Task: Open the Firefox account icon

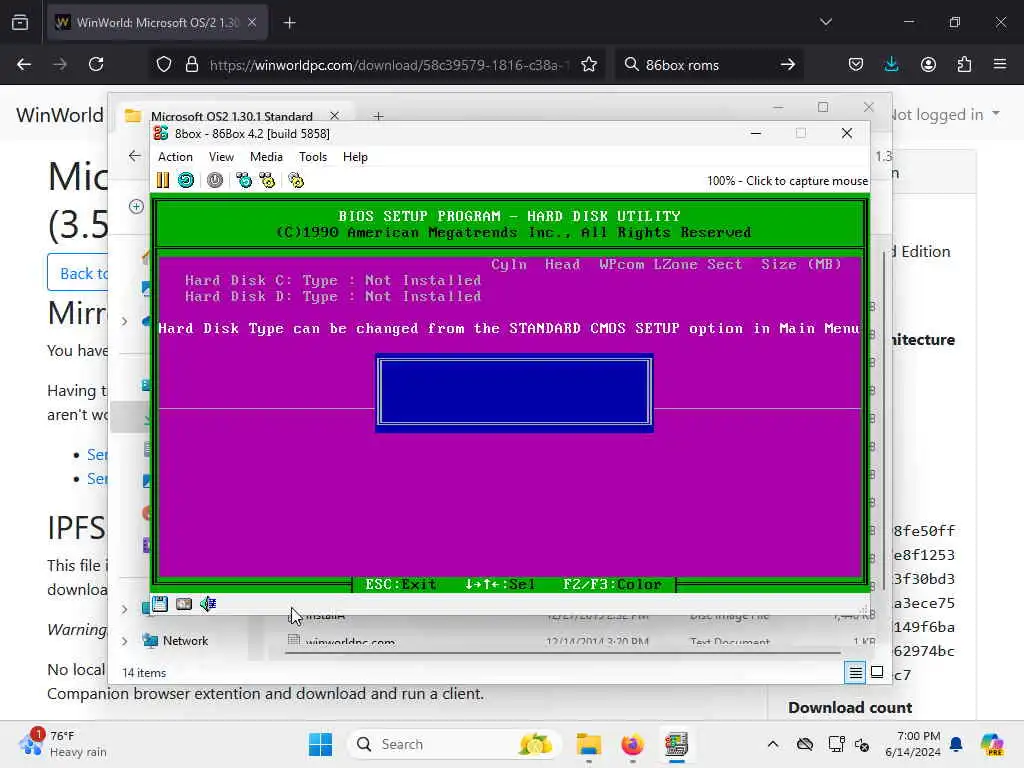Action: (928, 64)
